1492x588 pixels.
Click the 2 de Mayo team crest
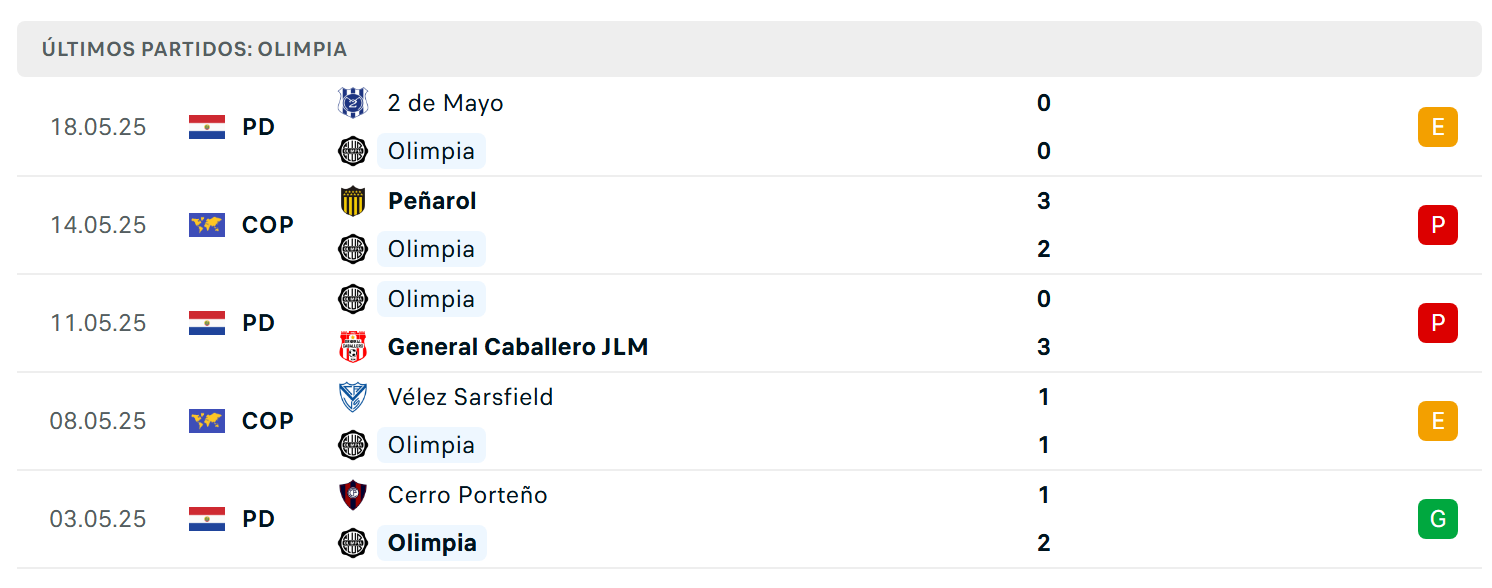pyautogui.click(x=353, y=103)
